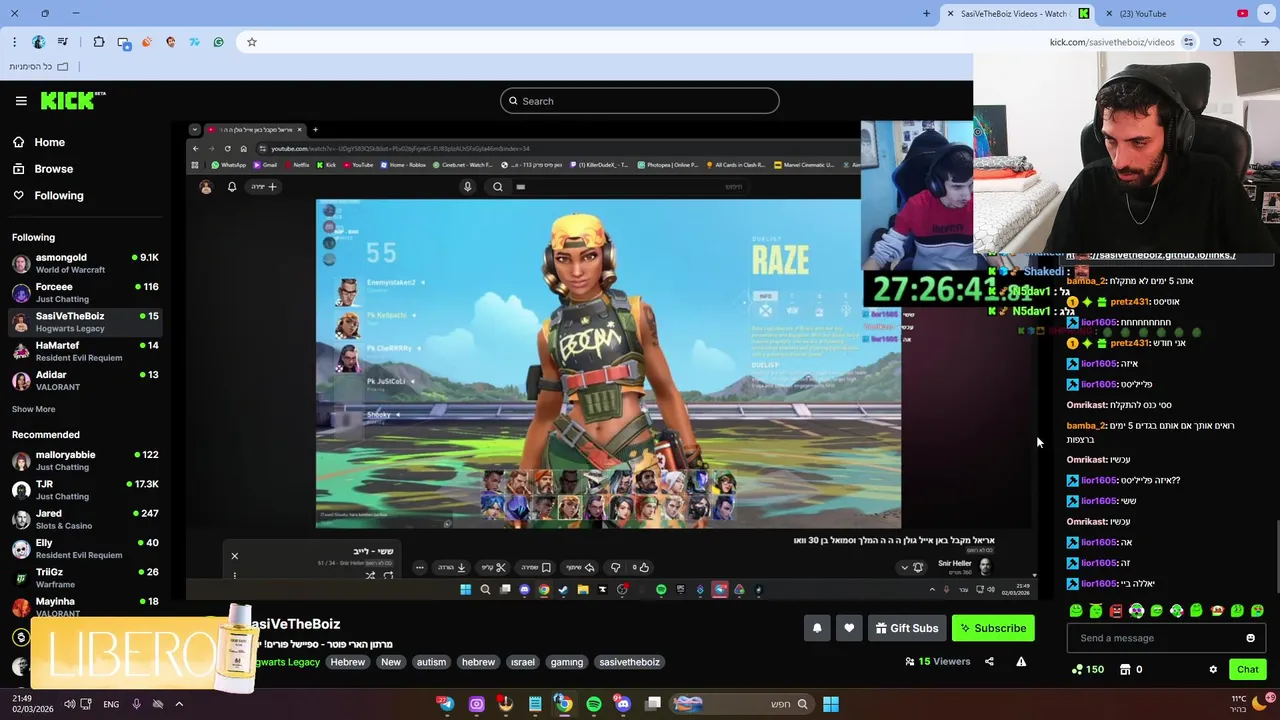The image size is (1280, 720).
Task: Bookmark page with star icon
Action: pos(251,42)
